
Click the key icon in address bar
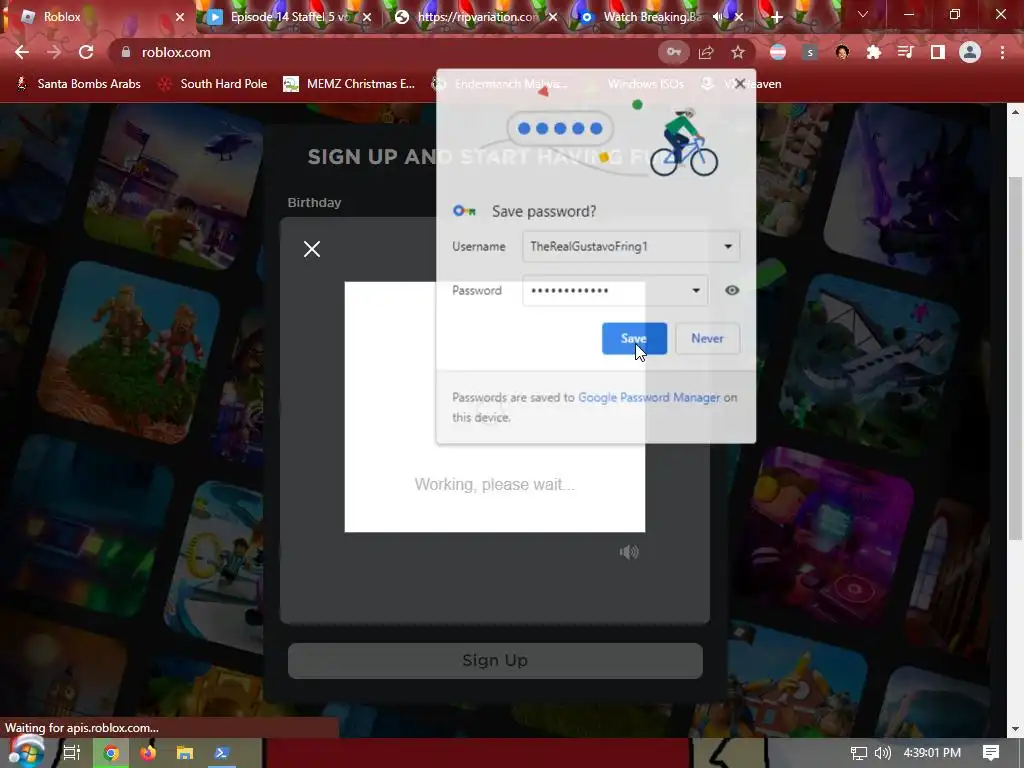pos(673,52)
